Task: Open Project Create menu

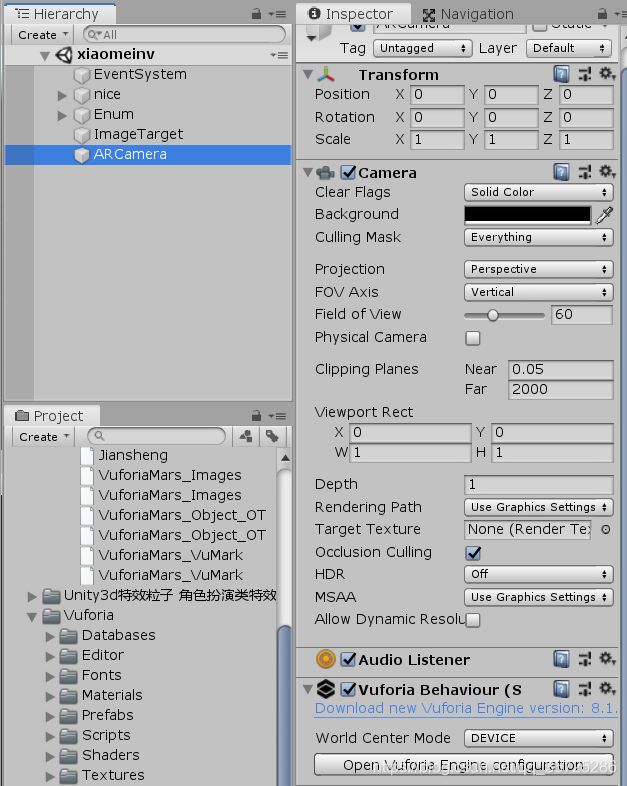Action: tap(43, 437)
